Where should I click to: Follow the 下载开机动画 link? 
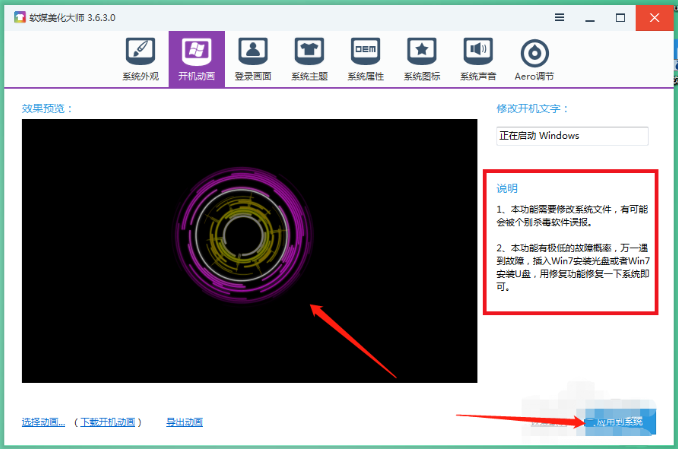(x=108, y=422)
